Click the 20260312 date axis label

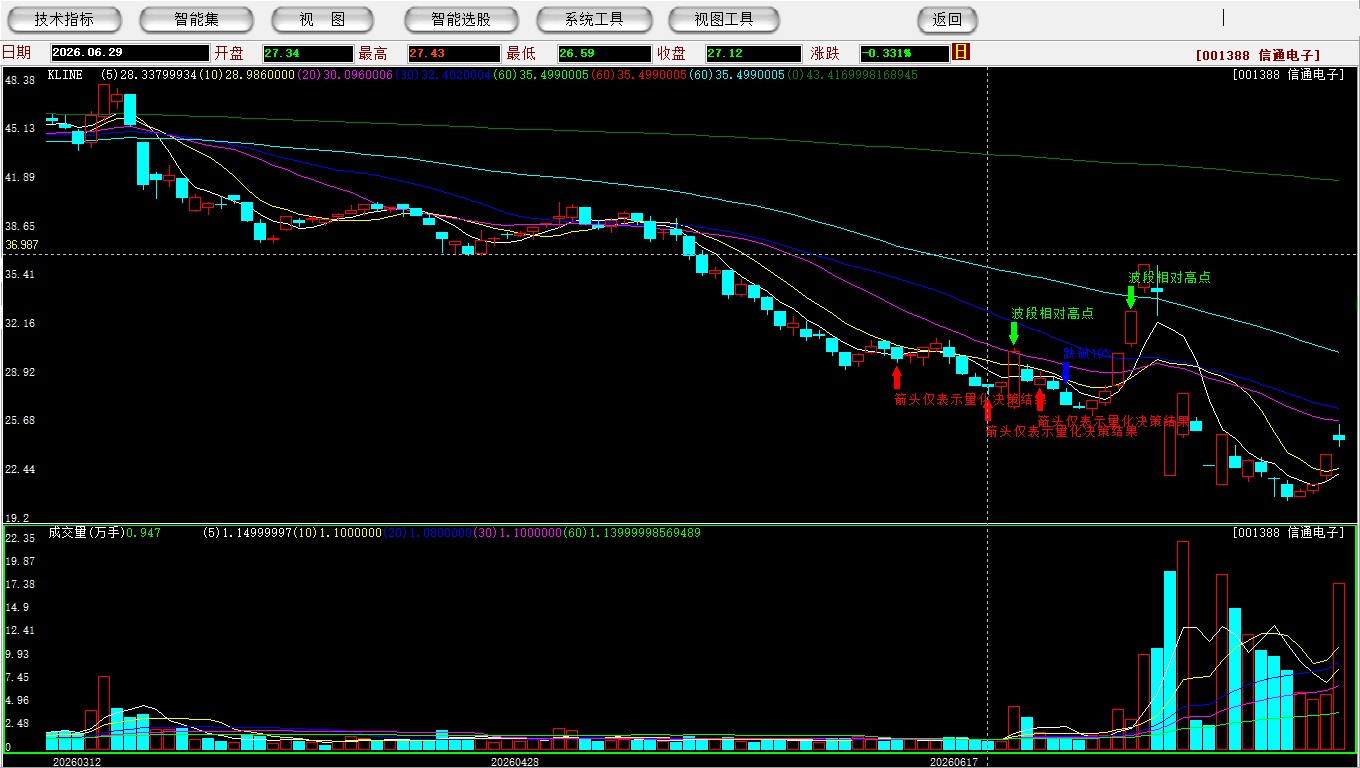tap(77, 762)
